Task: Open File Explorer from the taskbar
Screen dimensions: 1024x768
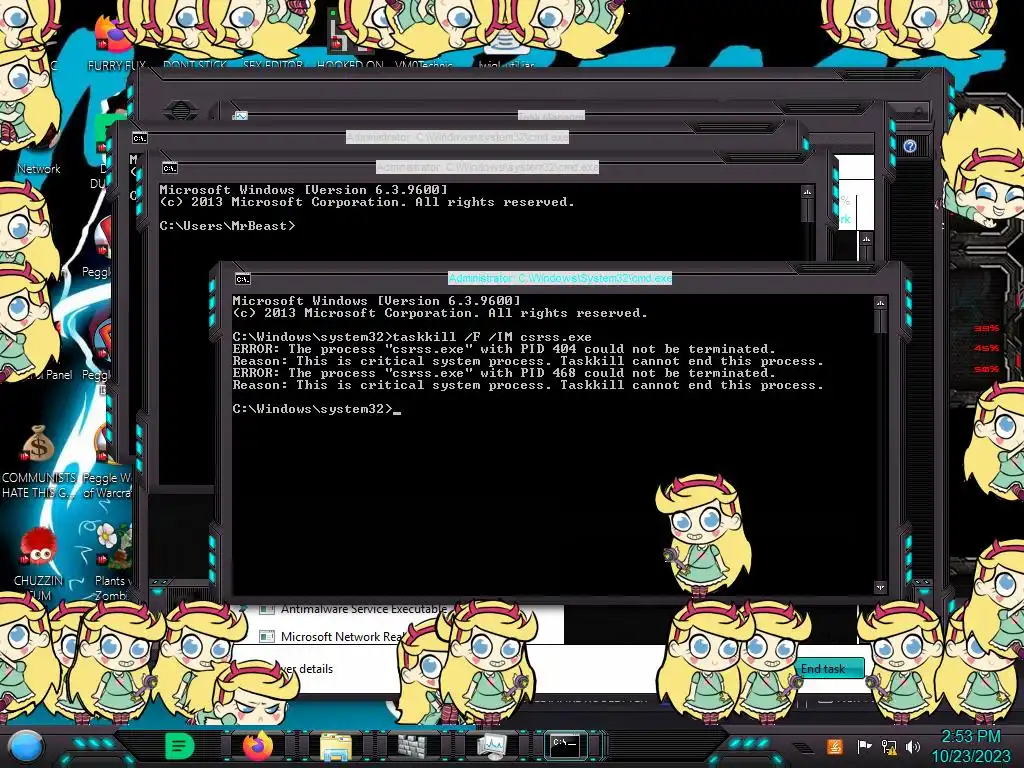Action: tap(336, 747)
